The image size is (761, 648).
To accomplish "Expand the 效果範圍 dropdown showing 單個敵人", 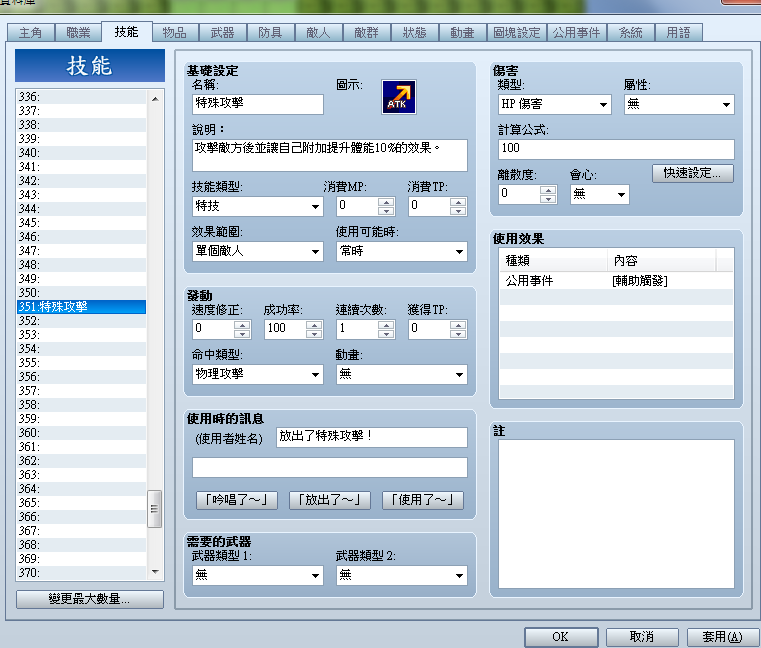I will point(258,251).
